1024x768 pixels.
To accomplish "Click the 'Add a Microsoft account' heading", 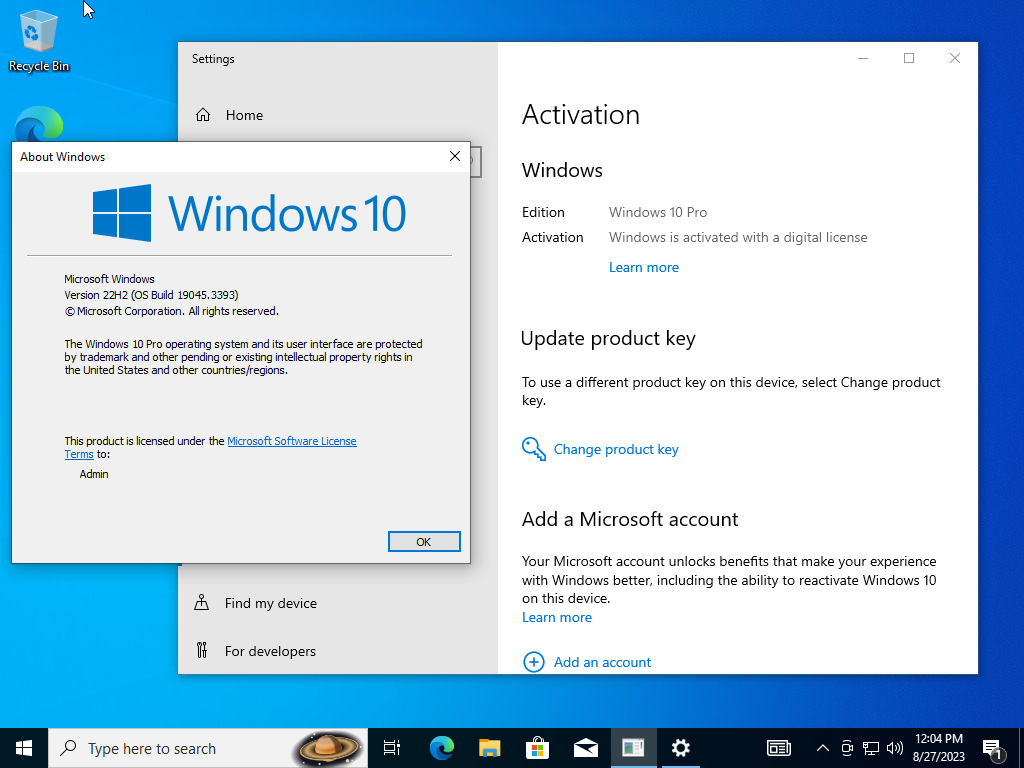I will (x=630, y=519).
